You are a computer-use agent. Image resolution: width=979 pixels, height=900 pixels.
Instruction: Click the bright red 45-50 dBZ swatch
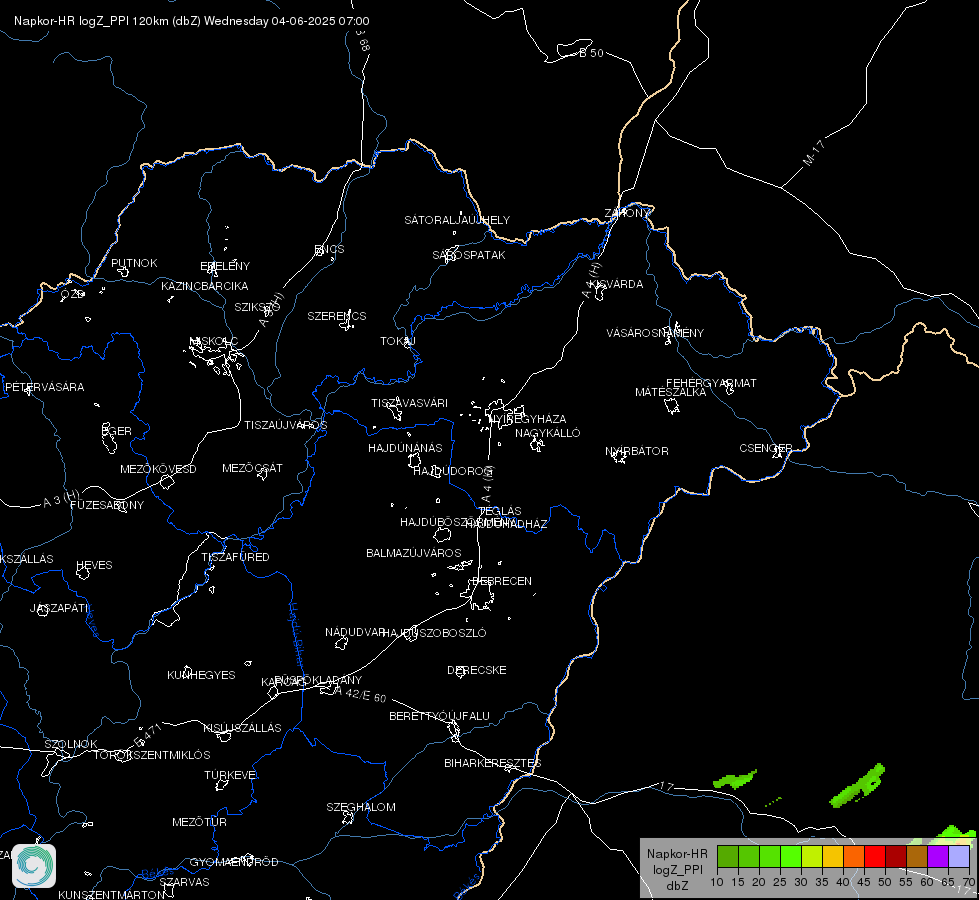coord(875,857)
